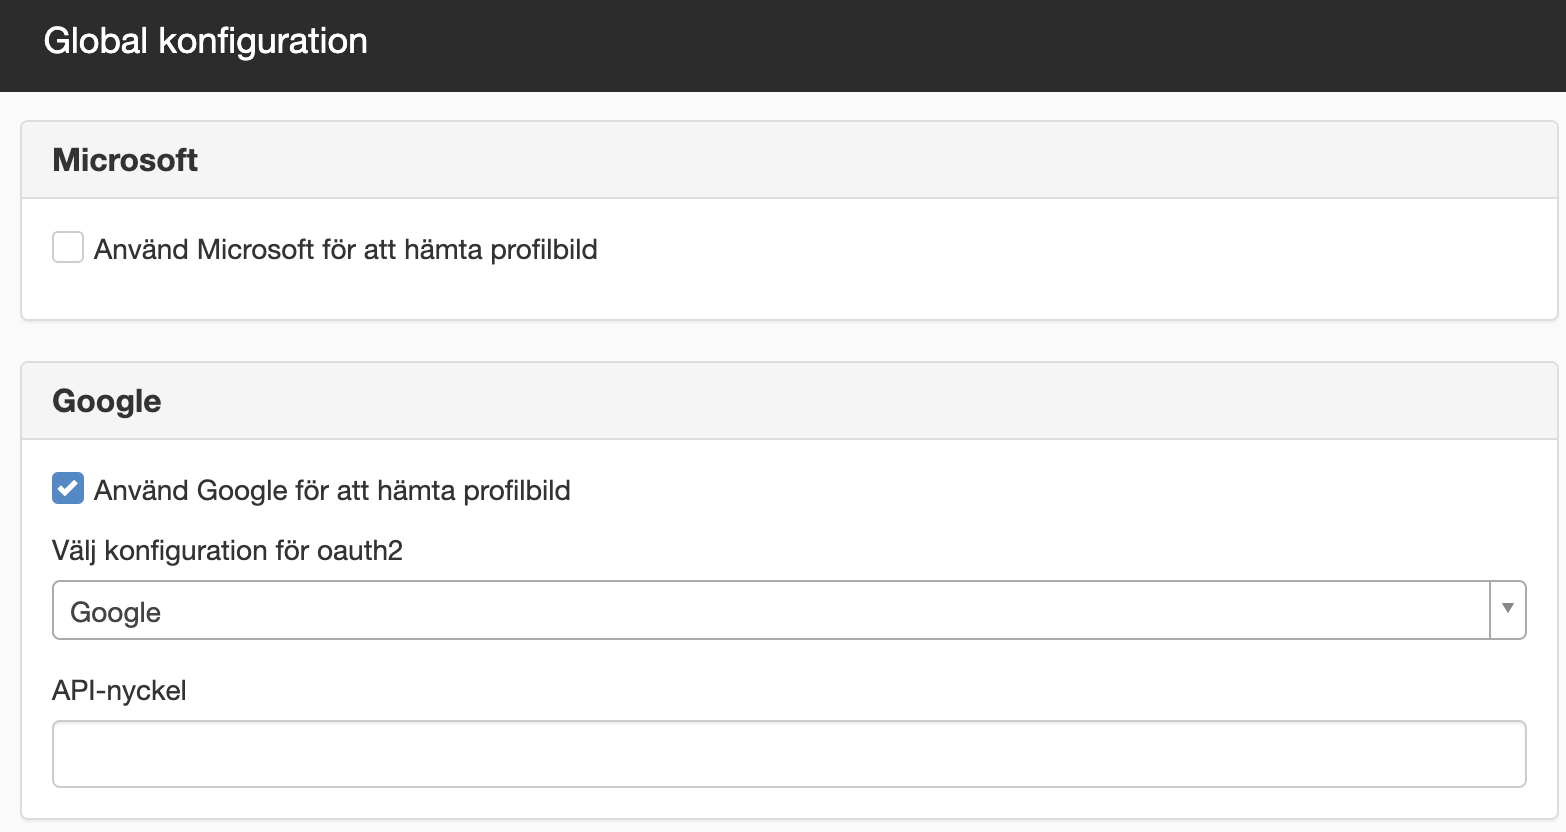Click the 'Använd Microsoft för att hämta profilbild' label
The width and height of the screenshot is (1566, 832).
345,249
